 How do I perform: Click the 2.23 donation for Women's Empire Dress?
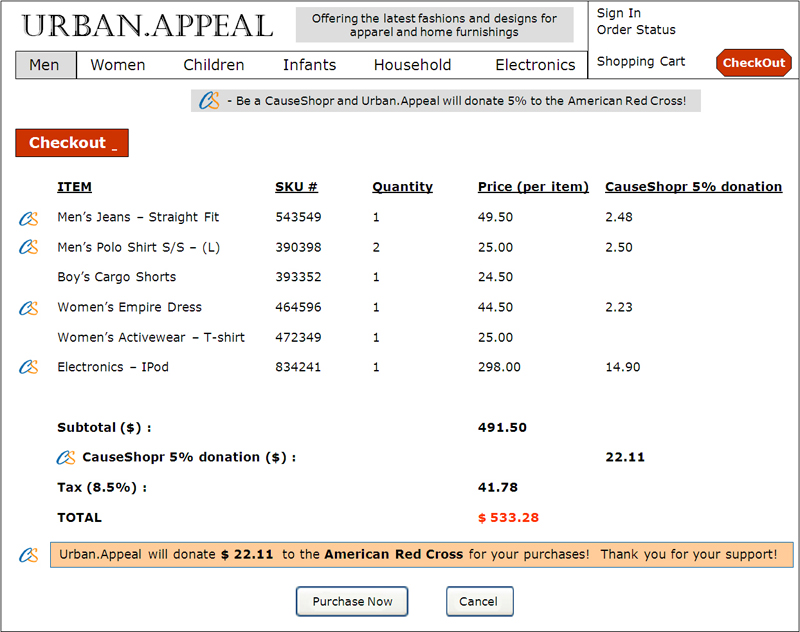click(619, 307)
